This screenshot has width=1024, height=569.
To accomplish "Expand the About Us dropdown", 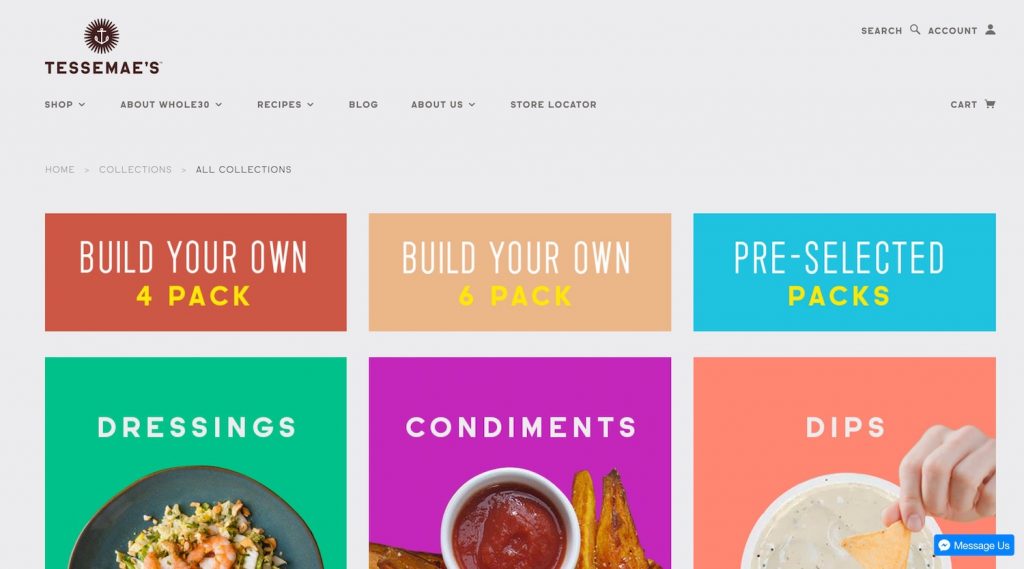I will (443, 105).
